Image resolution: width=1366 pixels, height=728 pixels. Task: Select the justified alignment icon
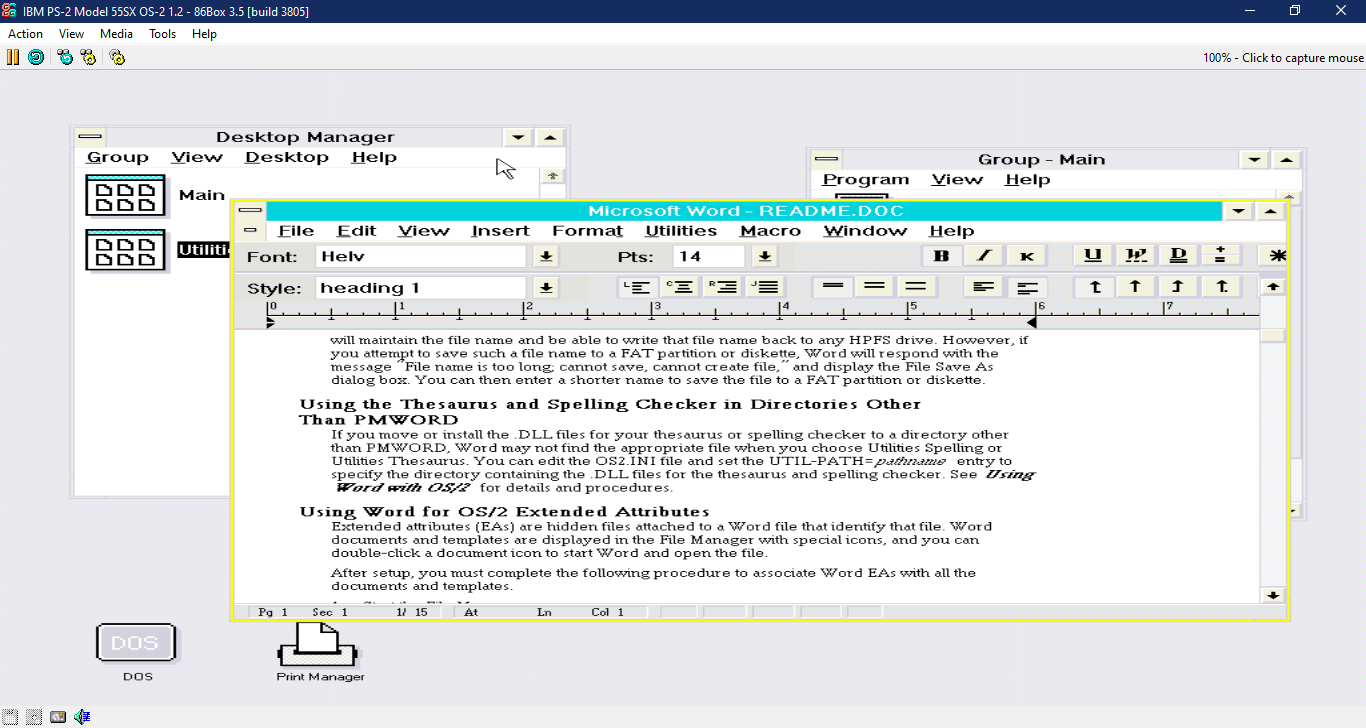coord(765,286)
